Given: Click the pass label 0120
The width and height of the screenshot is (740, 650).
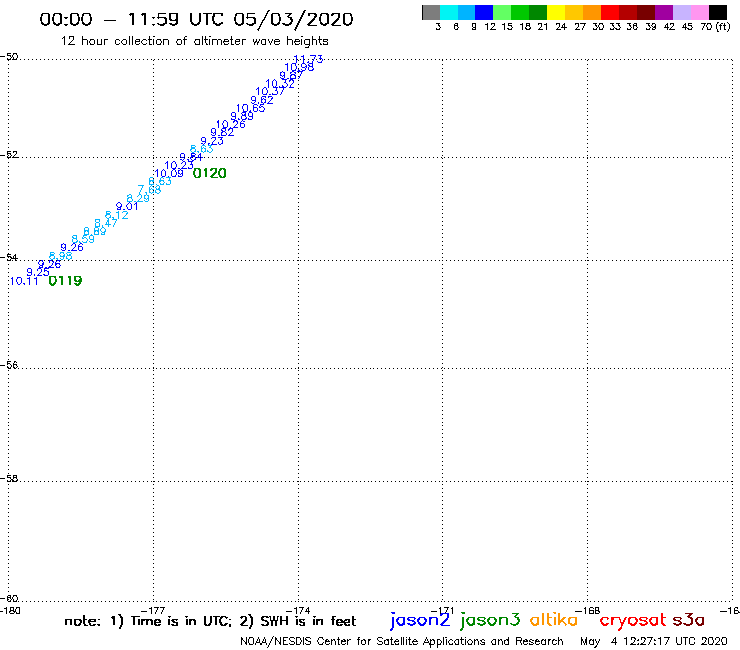Looking at the screenshot, I should pyautogui.click(x=210, y=173).
